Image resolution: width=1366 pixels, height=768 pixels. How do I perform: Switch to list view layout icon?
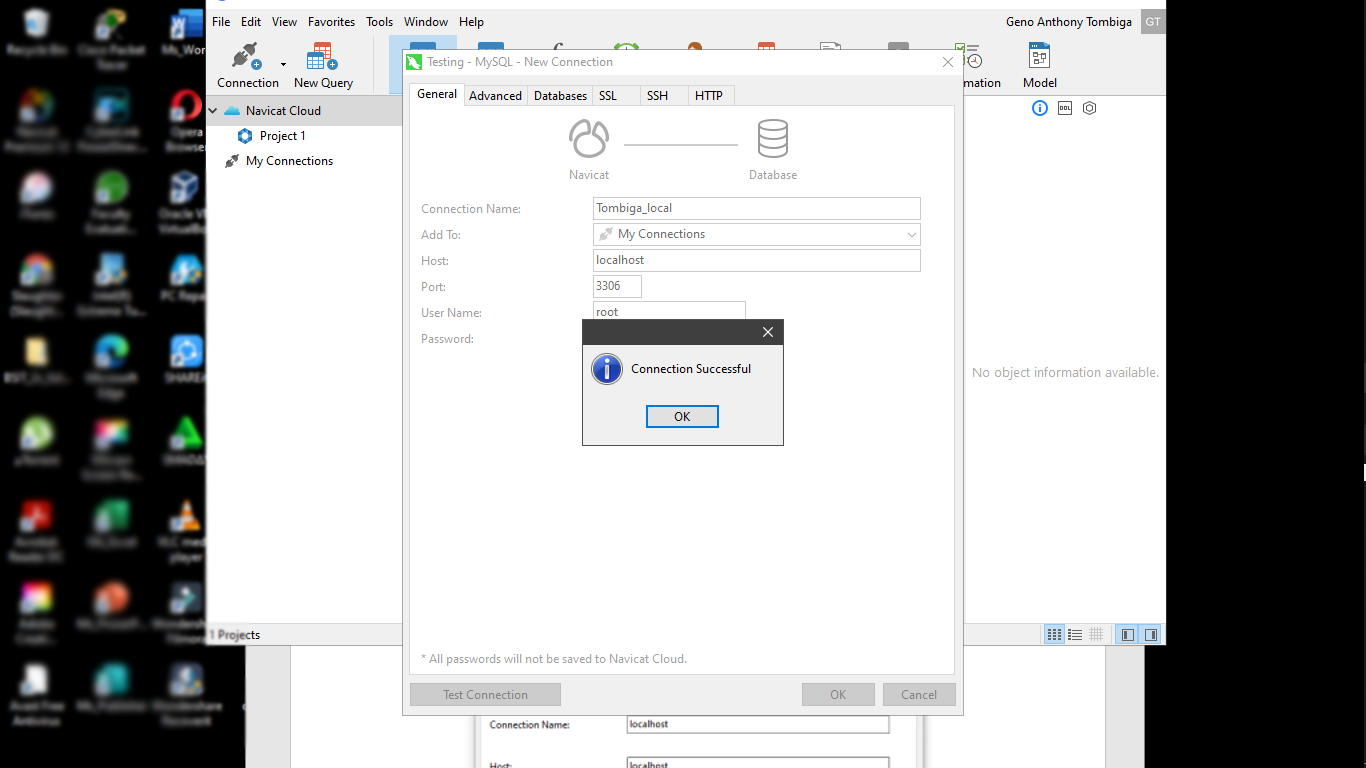tap(1075, 634)
